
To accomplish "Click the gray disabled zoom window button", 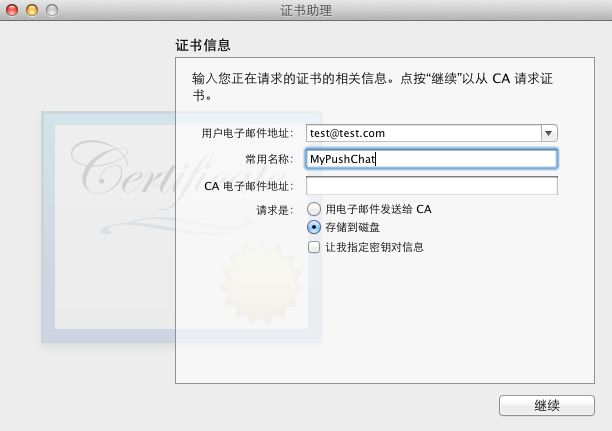I will click(52, 10).
